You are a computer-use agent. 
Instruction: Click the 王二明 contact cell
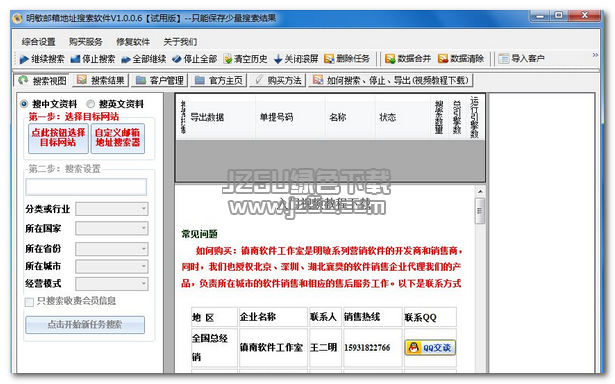pos(324,348)
